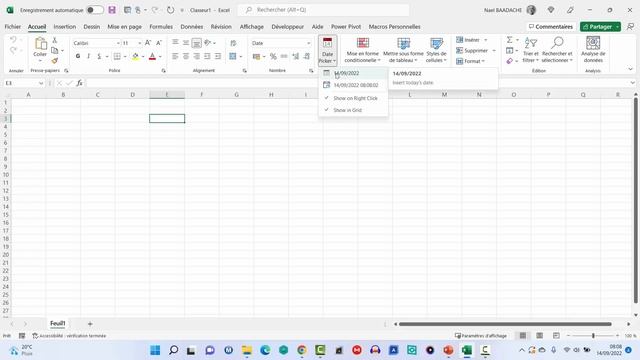Open Rechercher et sélectionner menu
640x360 pixels.
tap(557, 50)
